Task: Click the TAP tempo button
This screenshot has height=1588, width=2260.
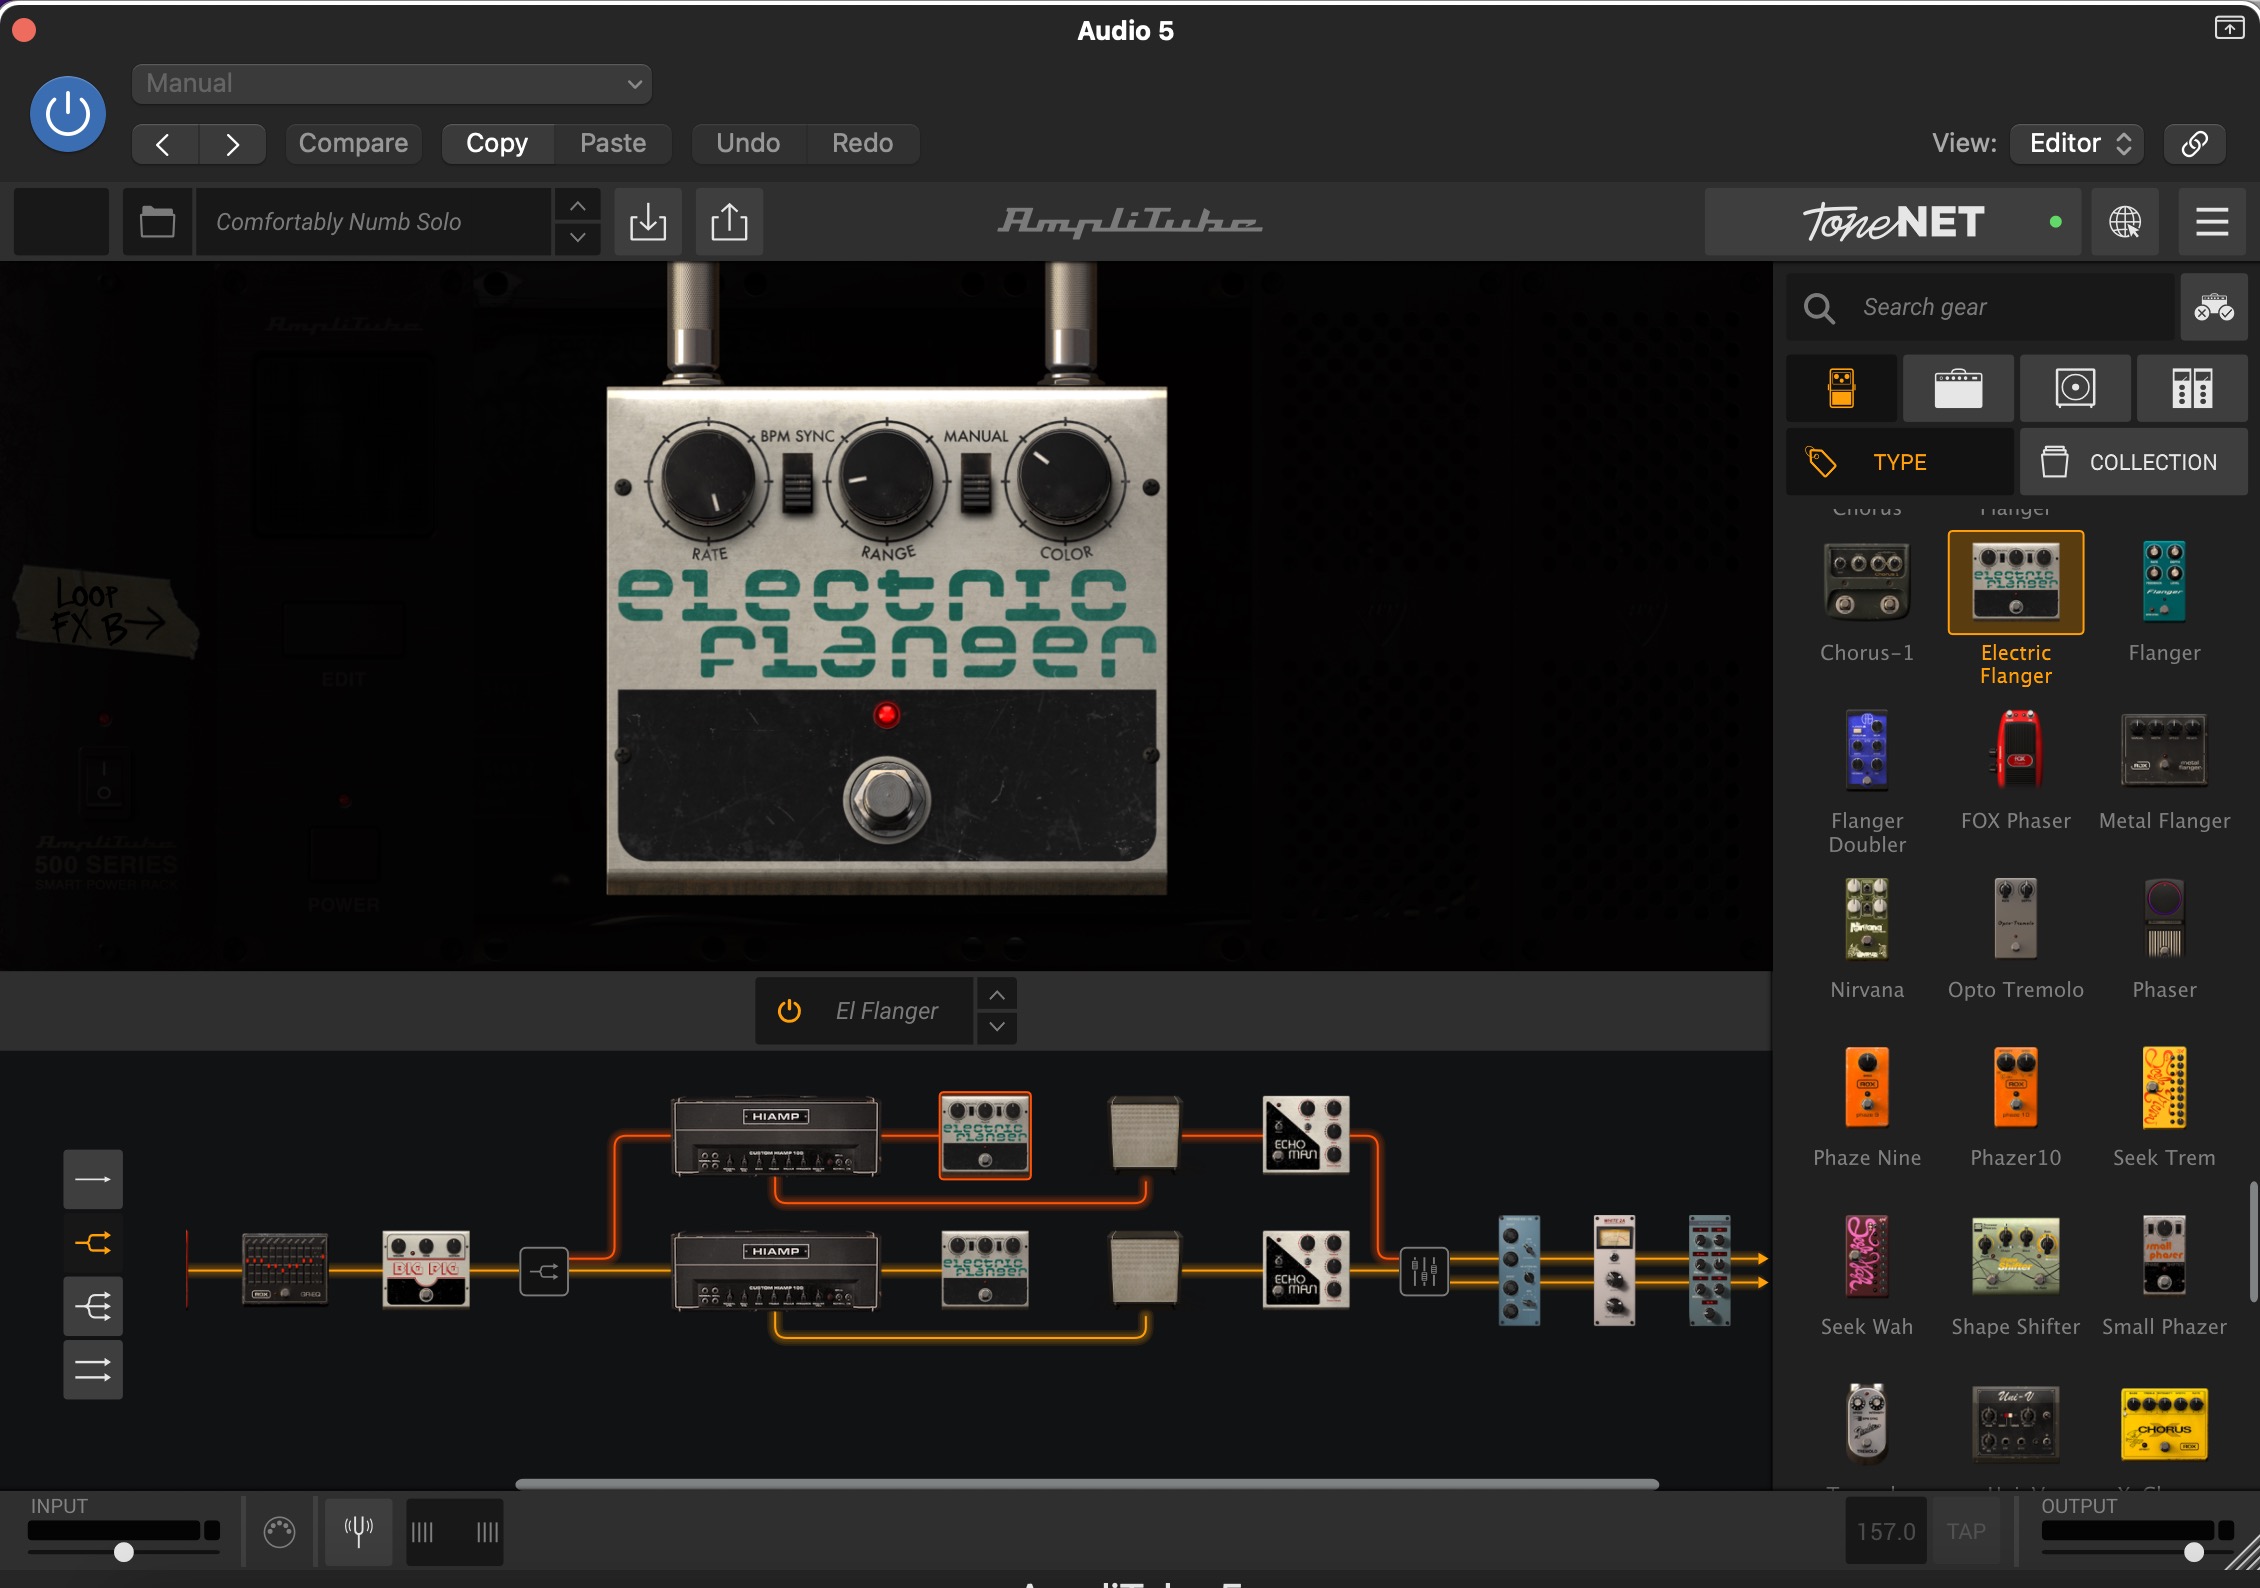Action: tap(1966, 1531)
